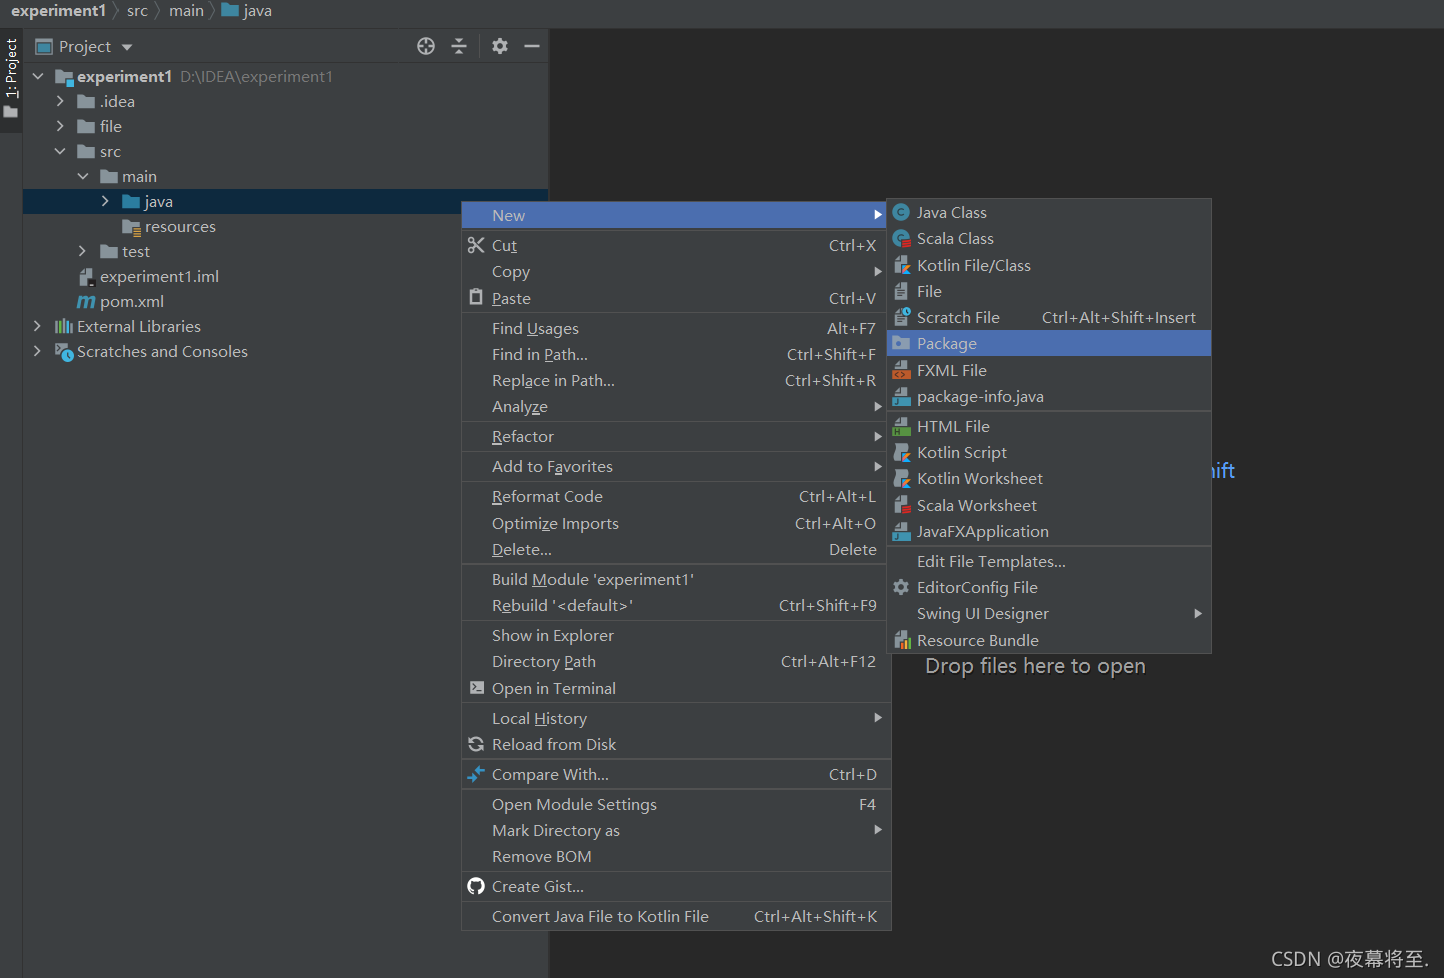Click the HTML File icon
Viewport: 1444px width, 978px height.
coord(901,426)
